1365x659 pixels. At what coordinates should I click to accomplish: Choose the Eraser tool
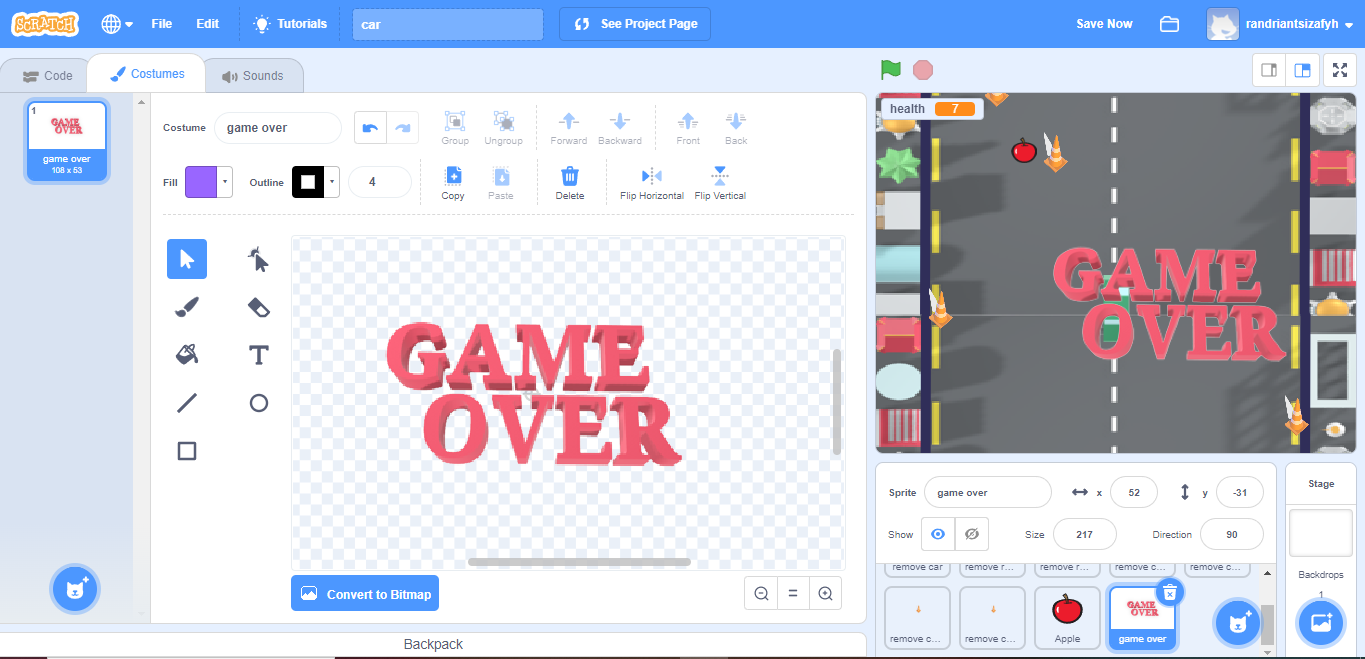click(258, 307)
